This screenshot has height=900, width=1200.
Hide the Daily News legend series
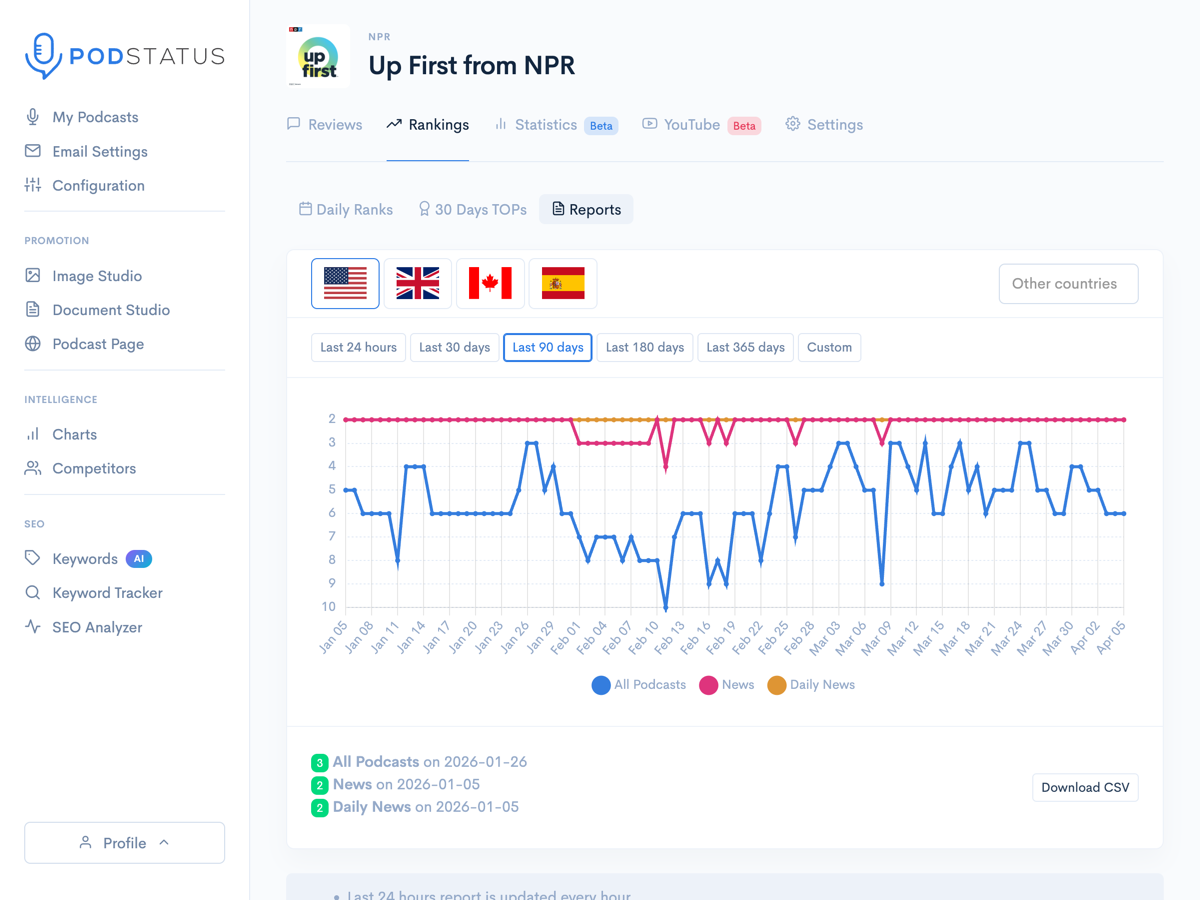tap(811, 685)
